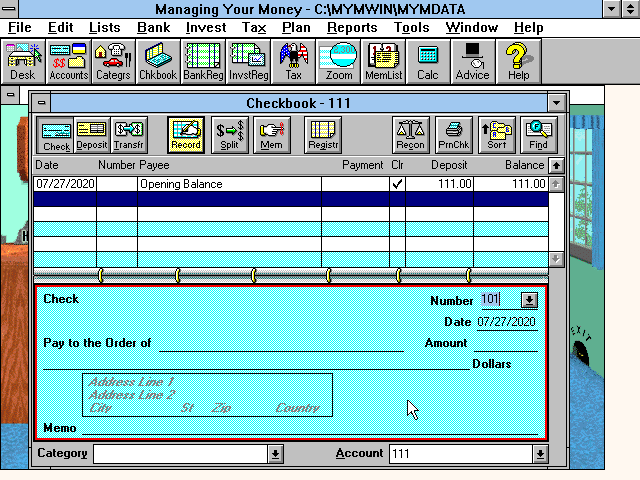Click the Memo field on check
This screenshot has width=640, height=480.
[310, 428]
